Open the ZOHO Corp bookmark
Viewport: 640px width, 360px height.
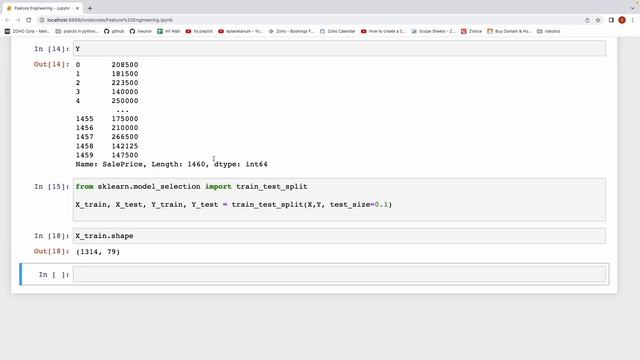click(x=27, y=31)
